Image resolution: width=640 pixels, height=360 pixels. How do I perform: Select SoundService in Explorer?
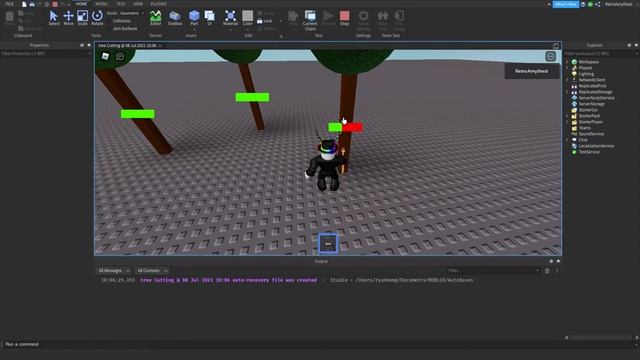tap(591, 134)
